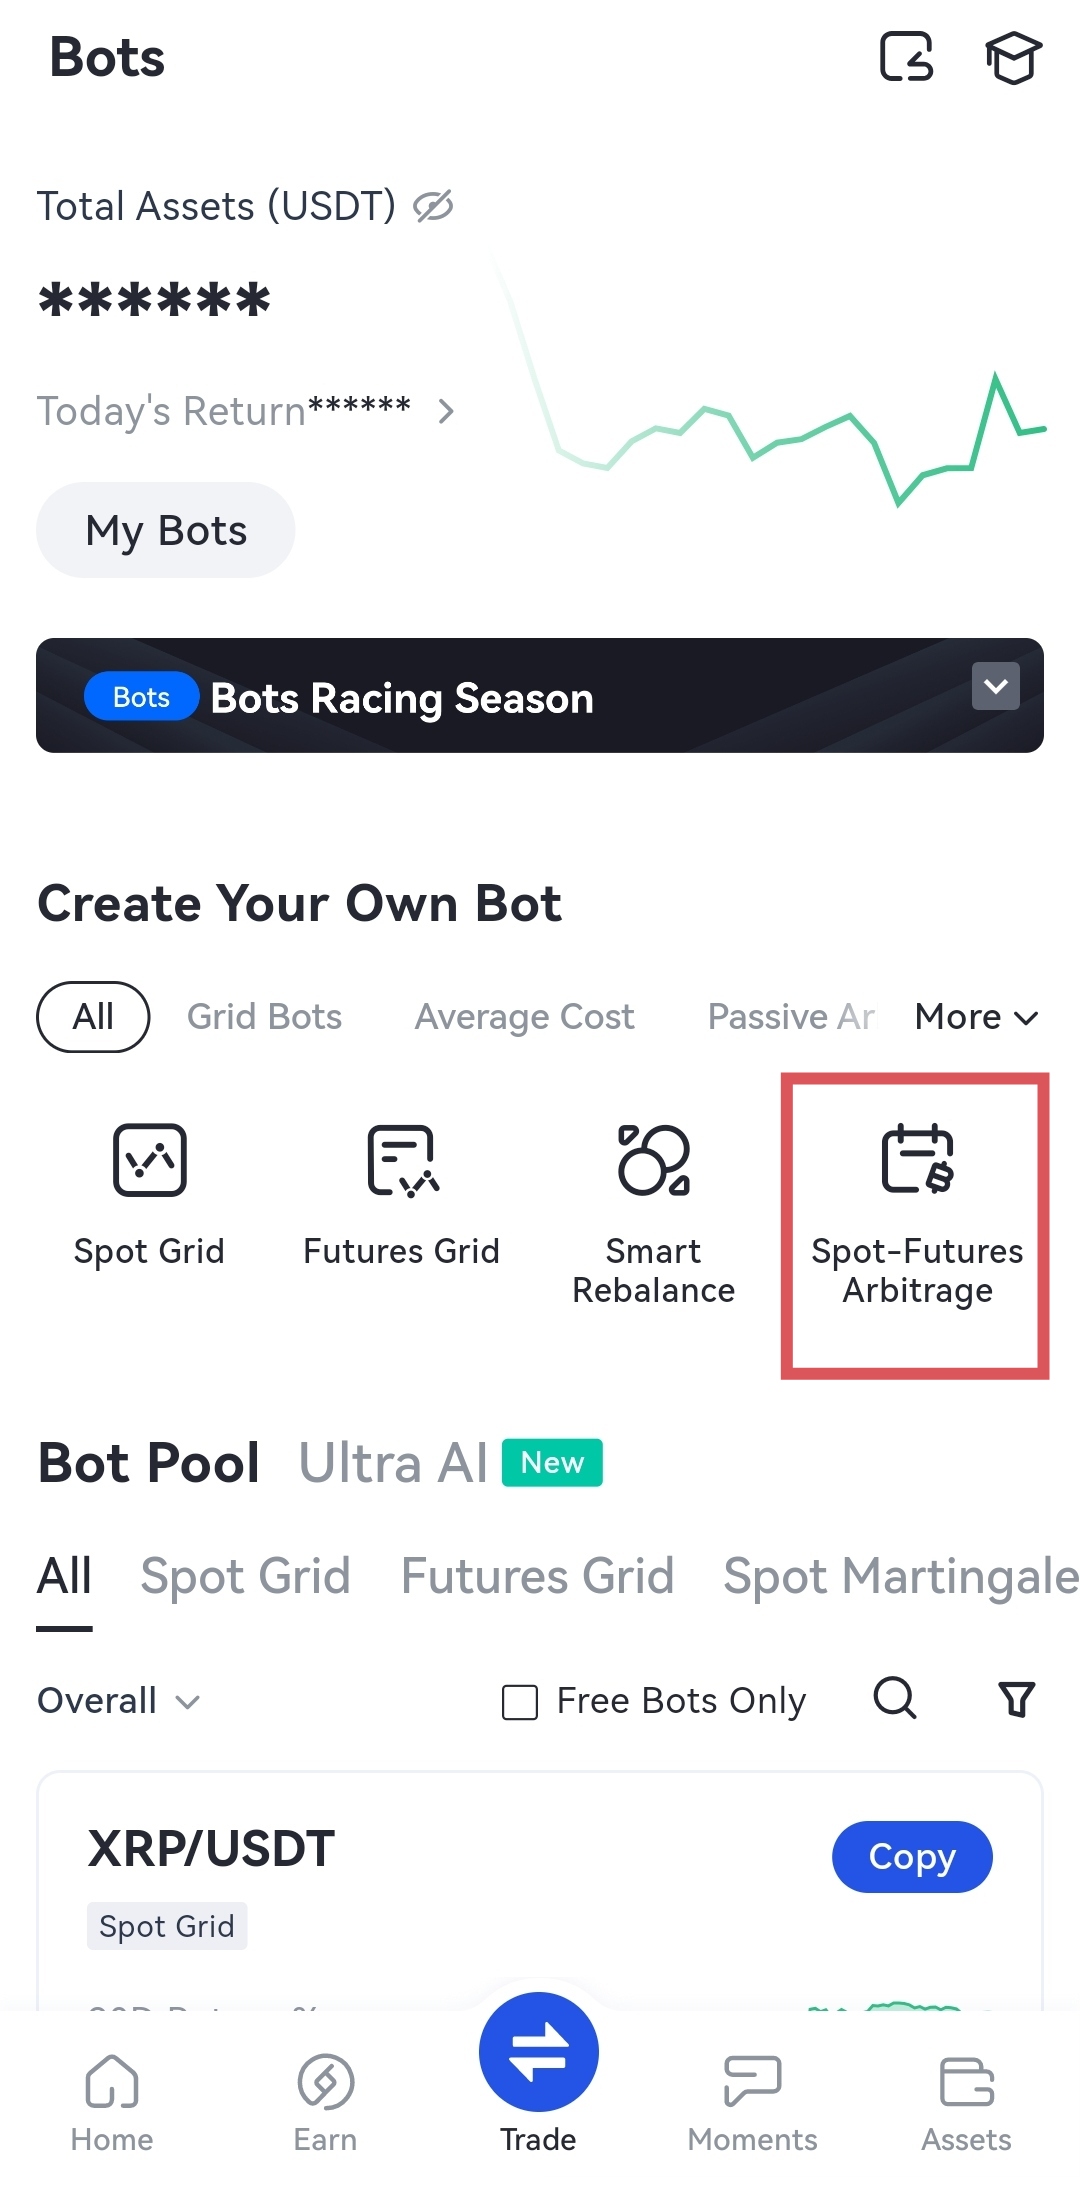Open the Spot Grid bot icon
This screenshot has height=2200, width=1080.
click(x=150, y=1160)
